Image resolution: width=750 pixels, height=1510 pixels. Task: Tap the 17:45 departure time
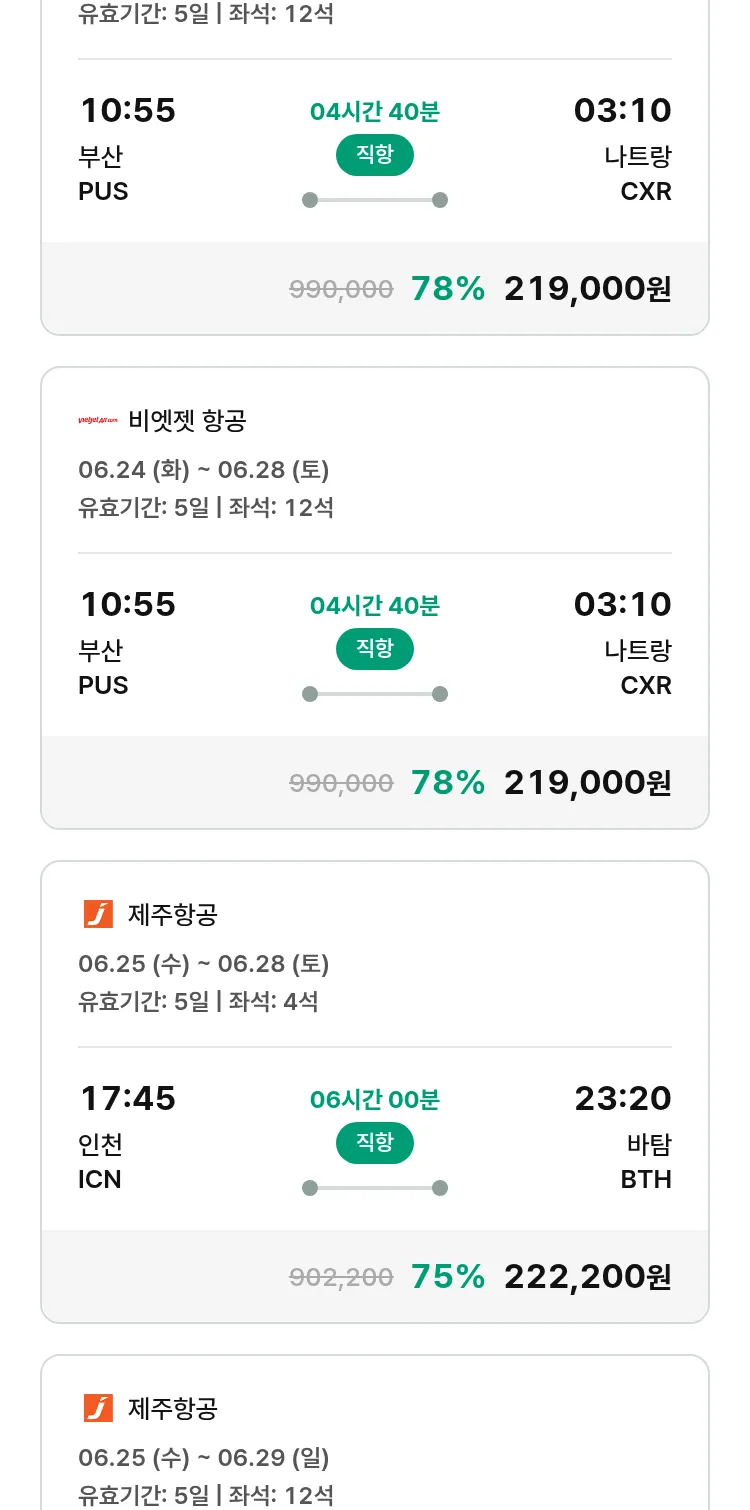[128, 1099]
